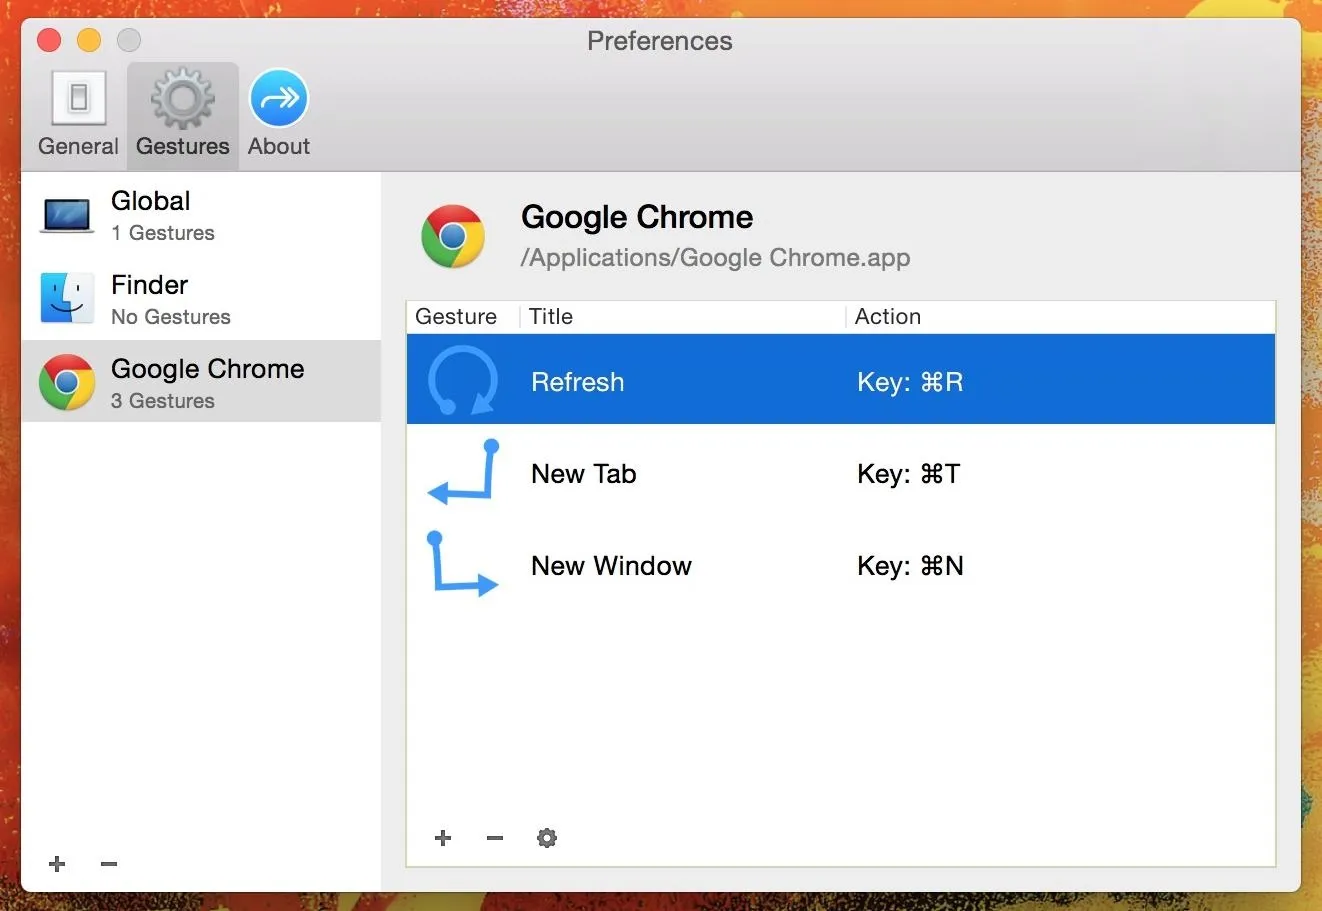Click the '1 Gestures' count under Global
1322x911 pixels.
pyautogui.click(x=163, y=233)
